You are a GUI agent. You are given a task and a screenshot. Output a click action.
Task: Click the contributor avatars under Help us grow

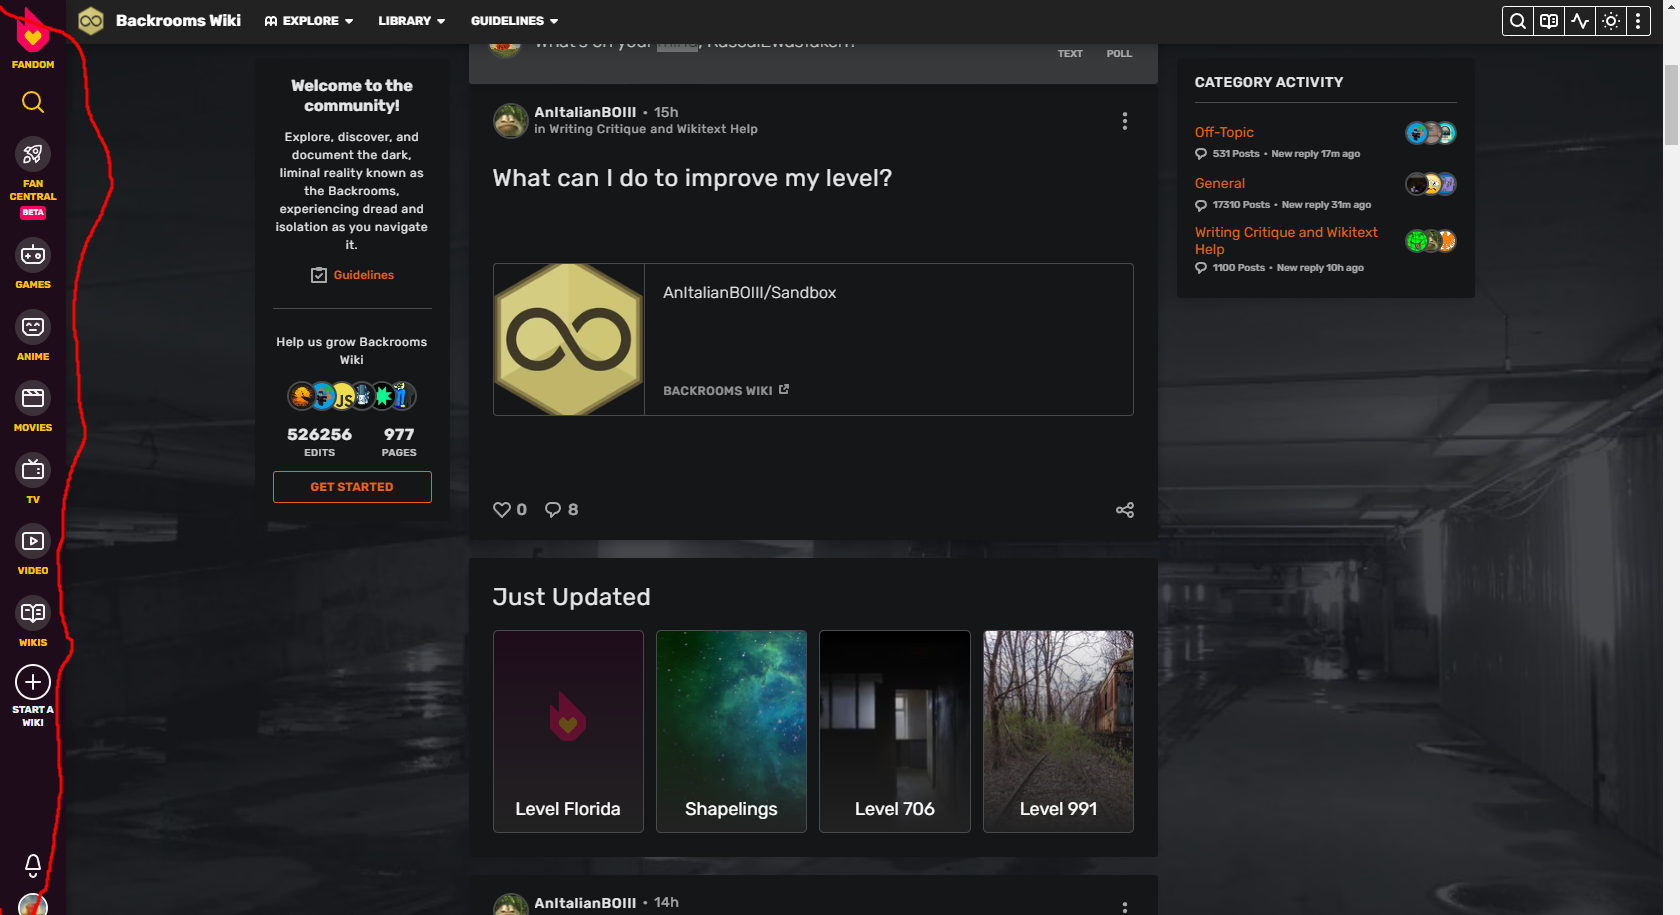coord(352,397)
